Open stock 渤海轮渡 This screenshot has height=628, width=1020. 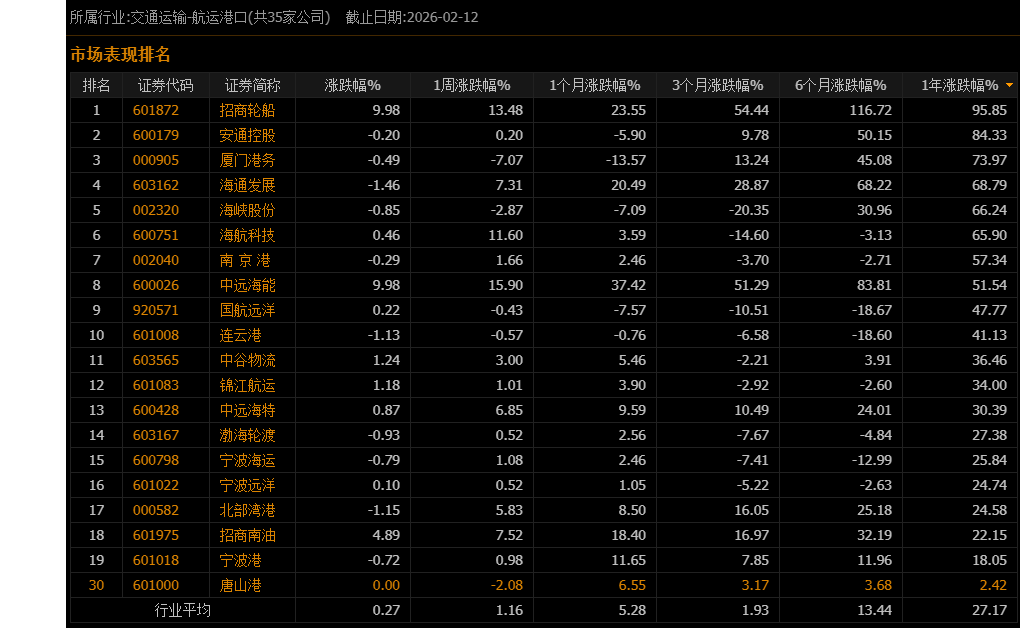click(x=247, y=435)
